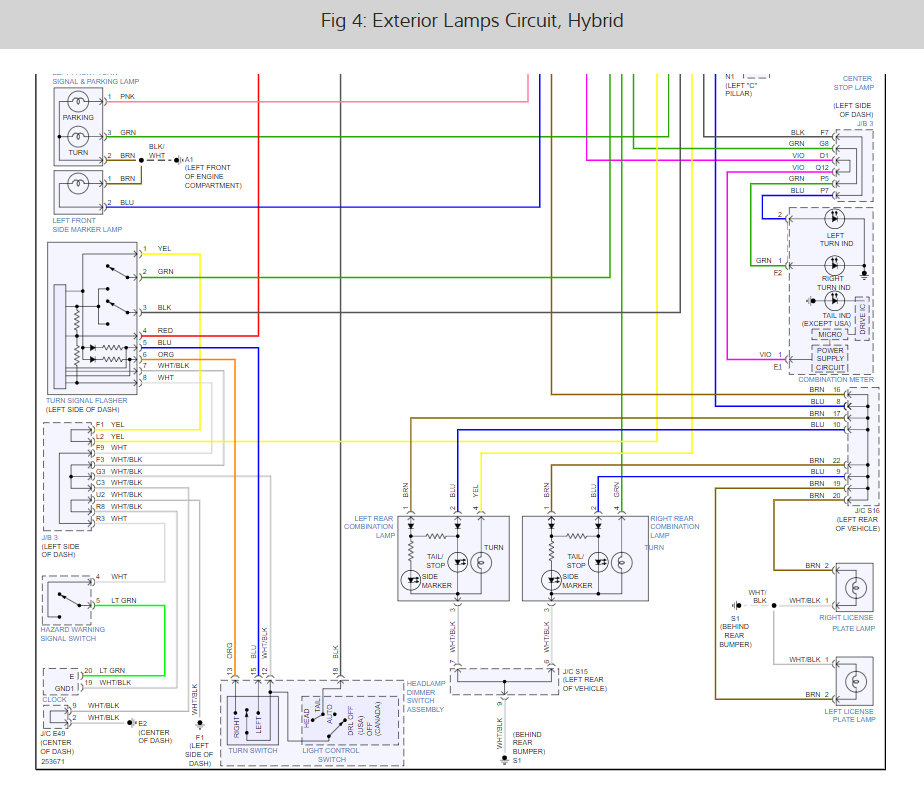Click the 'GND1' terminal label in clock
The height and width of the screenshot is (802, 924).
pyautogui.click(x=64, y=688)
